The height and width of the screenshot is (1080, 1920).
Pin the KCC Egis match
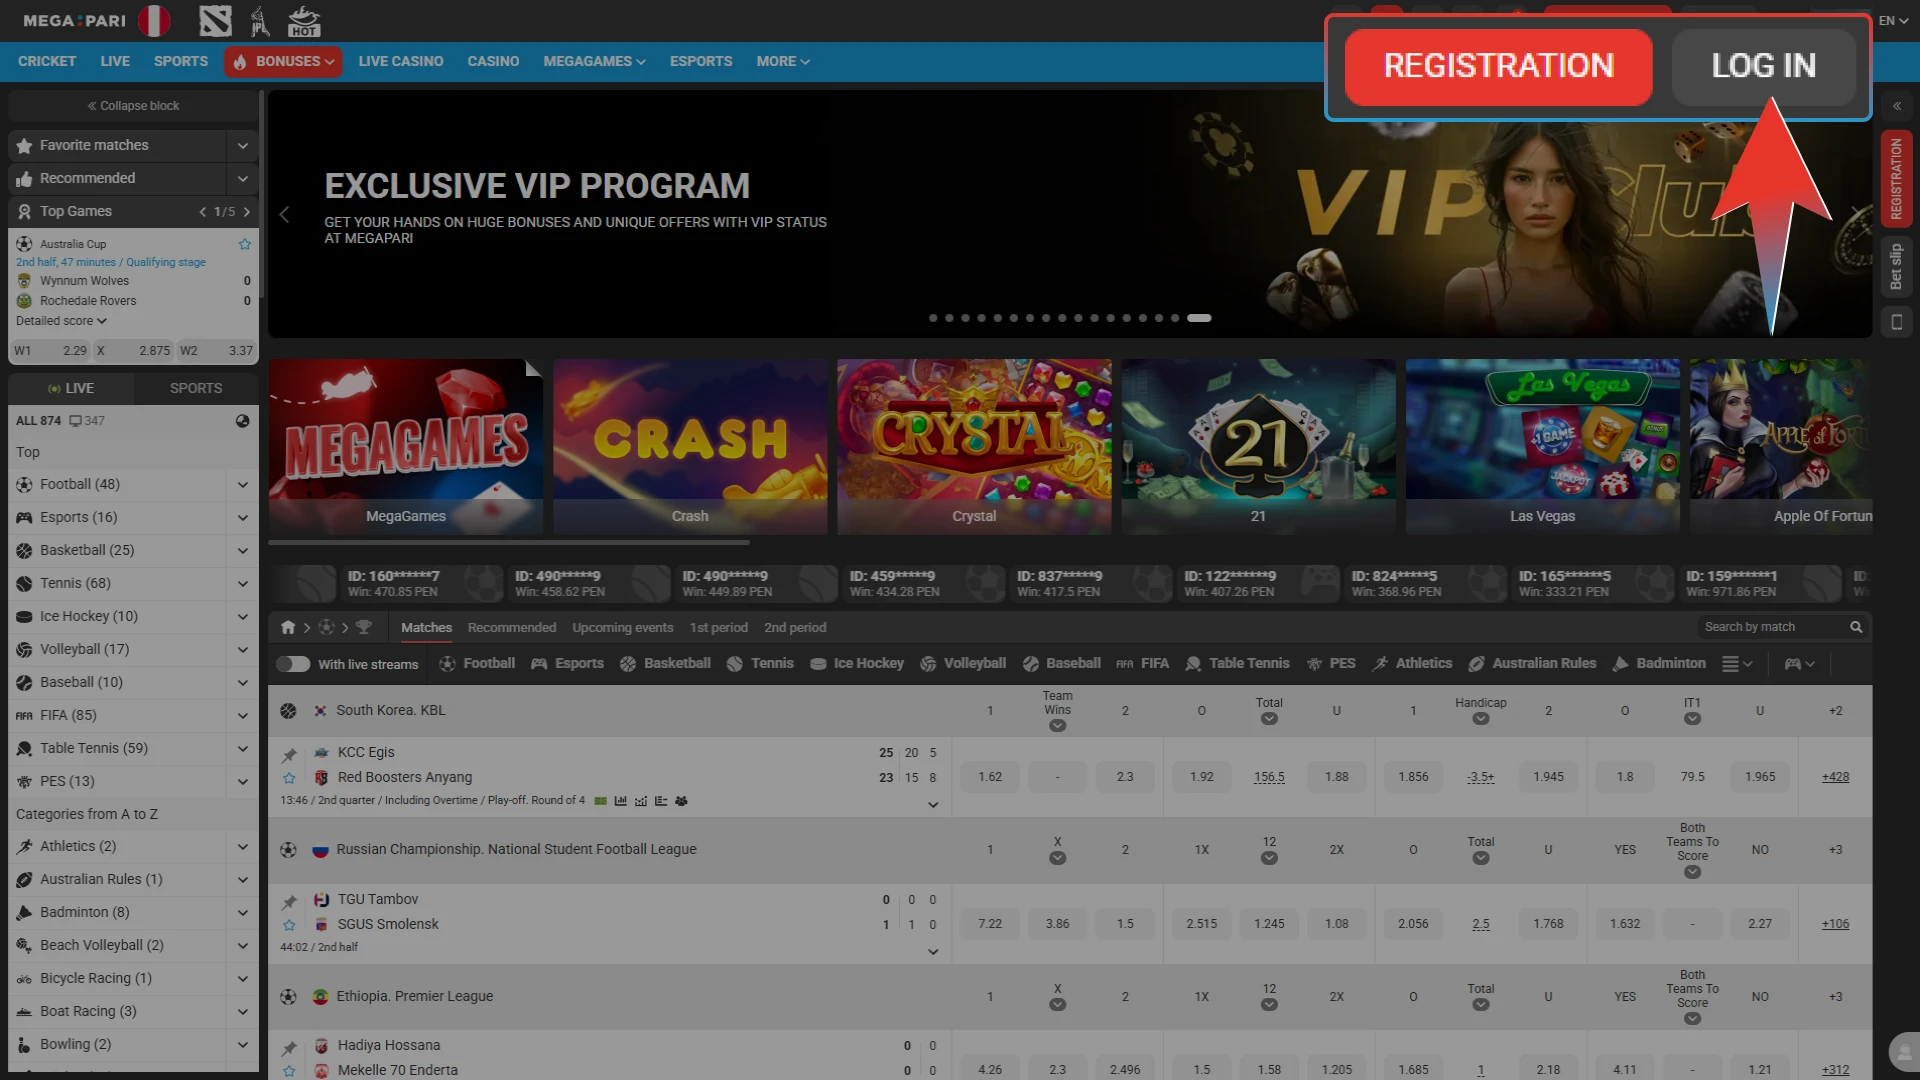pos(289,755)
